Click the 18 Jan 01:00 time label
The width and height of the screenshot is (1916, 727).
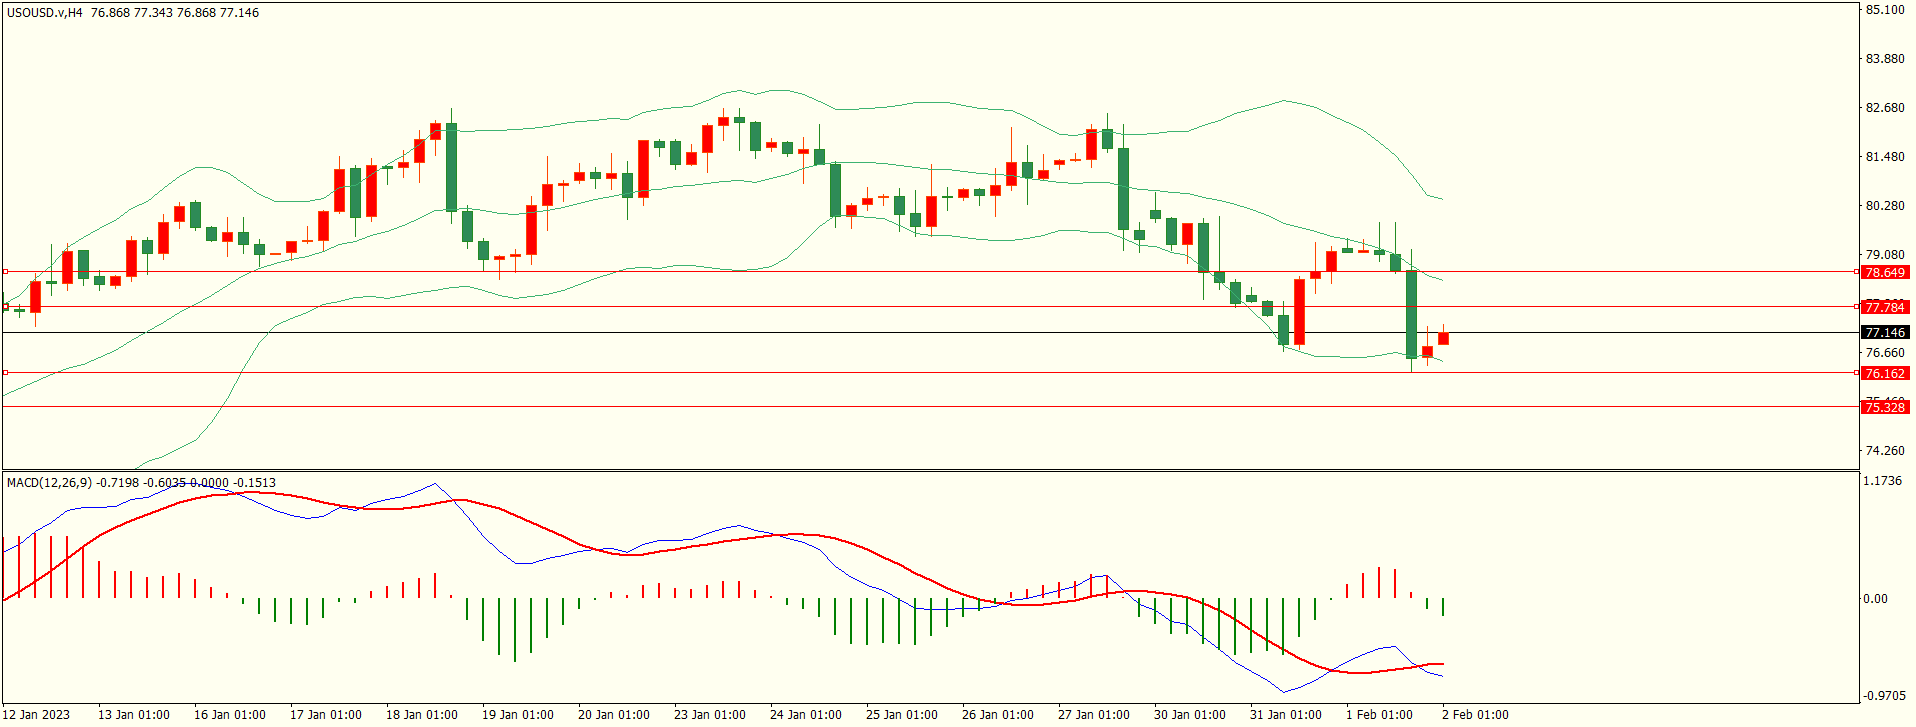421,714
